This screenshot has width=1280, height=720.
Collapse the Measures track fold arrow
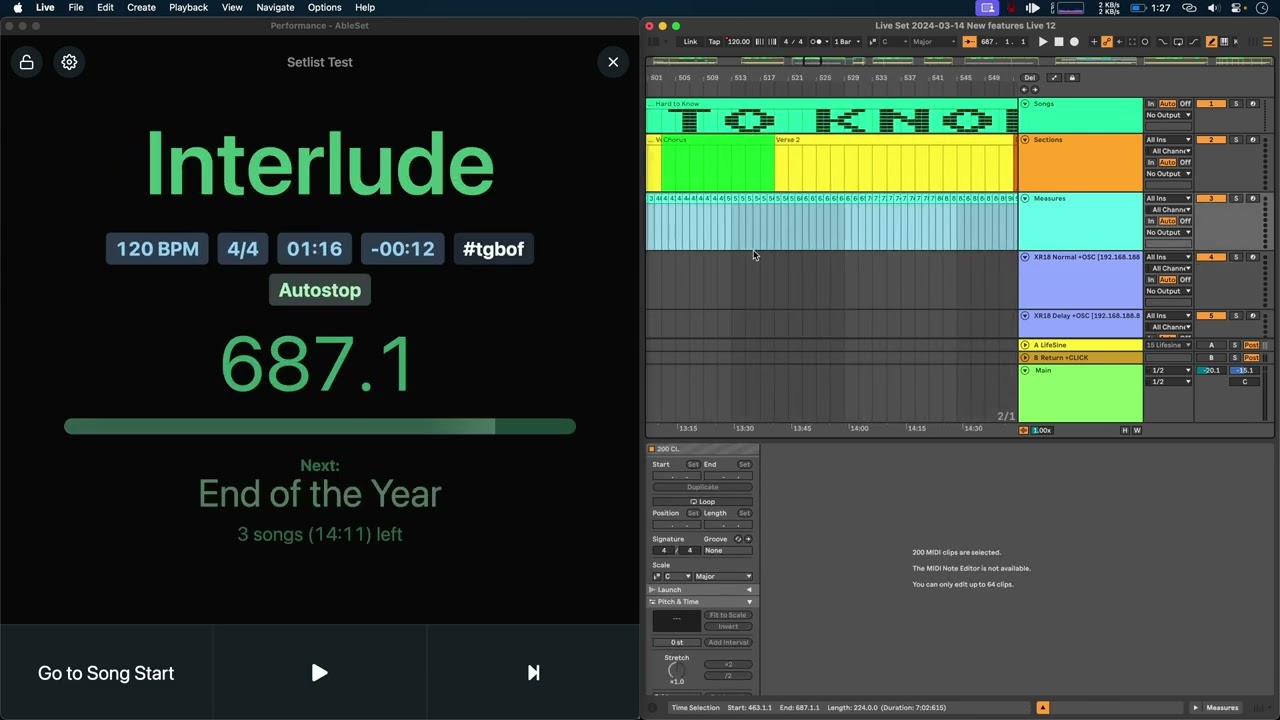coord(1025,199)
